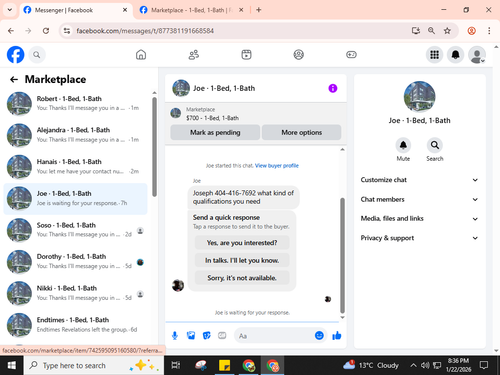Send quick response Yes, are you interested?

(242, 243)
